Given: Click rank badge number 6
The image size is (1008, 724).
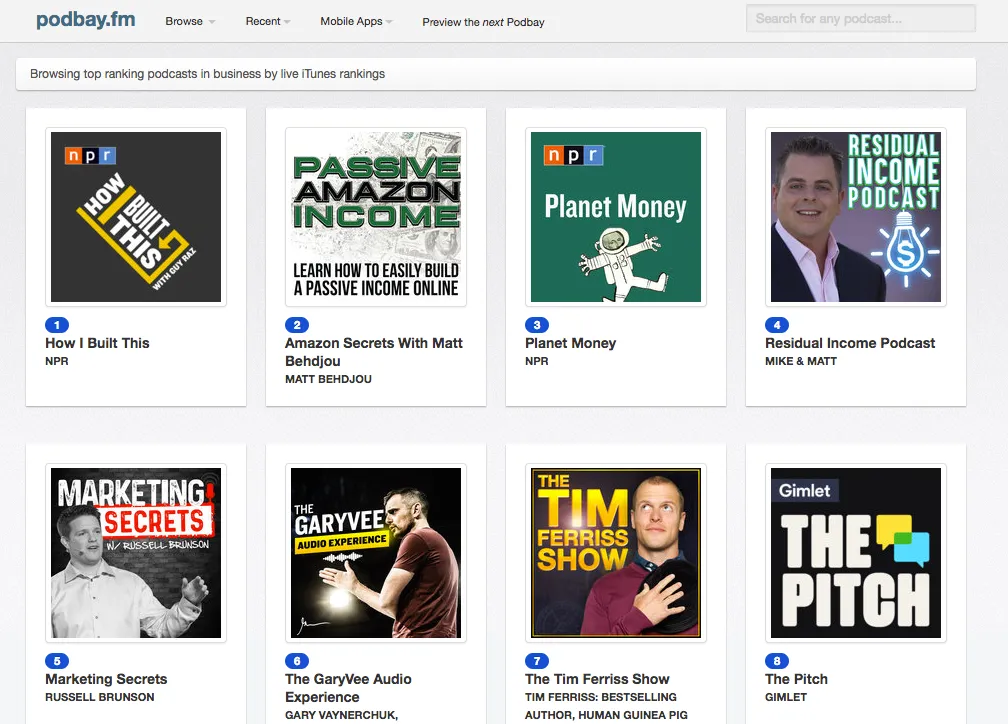Looking at the screenshot, I should 297,660.
